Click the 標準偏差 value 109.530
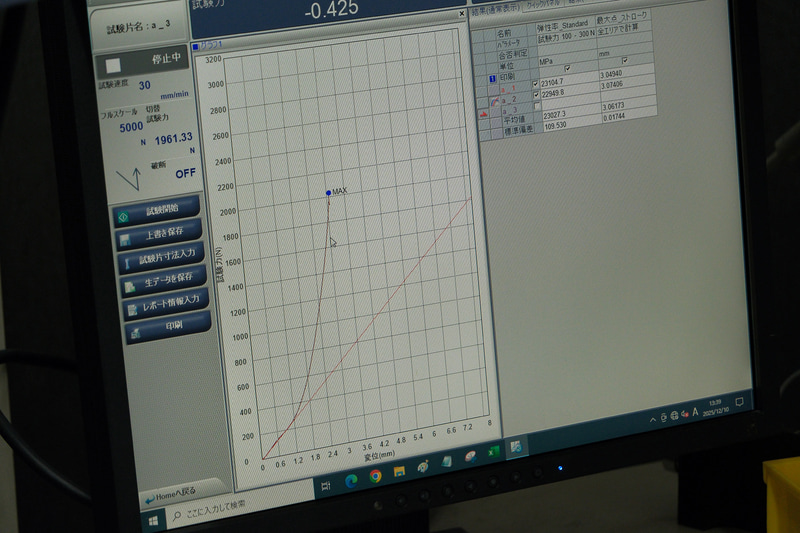This screenshot has width=800, height=533. coord(555,125)
